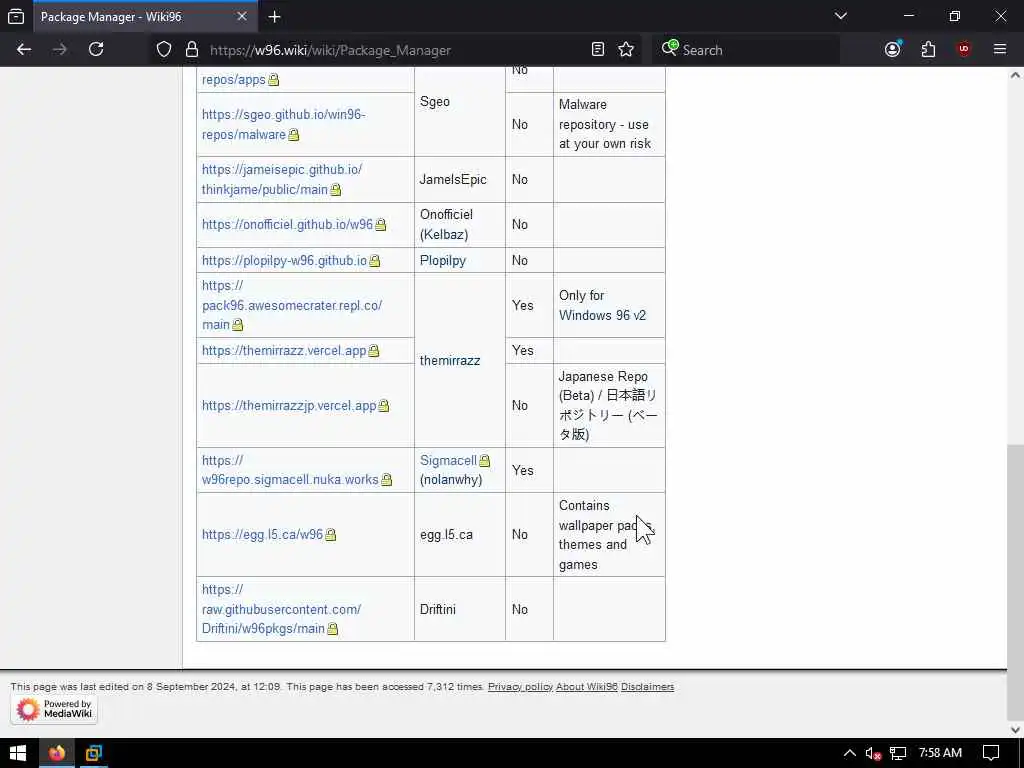Open the sgeo win96-repos/malware link
Image resolution: width=1024 pixels, height=768 pixels.
283,124
